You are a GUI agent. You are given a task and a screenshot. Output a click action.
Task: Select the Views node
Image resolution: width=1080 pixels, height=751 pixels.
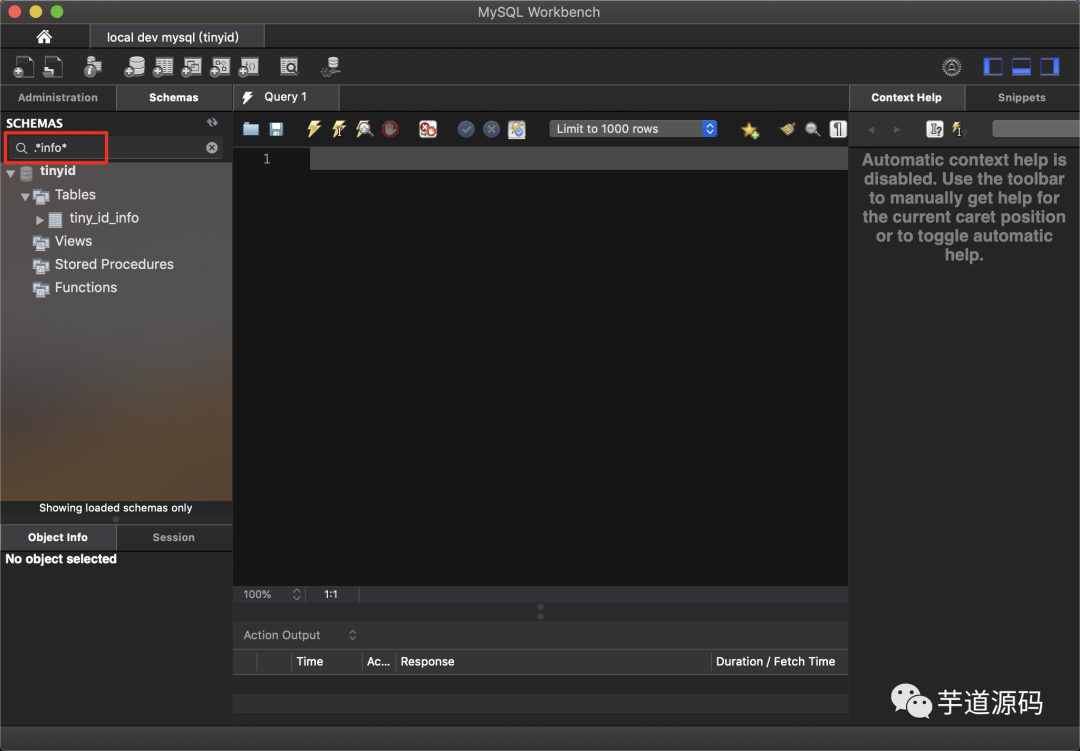pos(73,241)
